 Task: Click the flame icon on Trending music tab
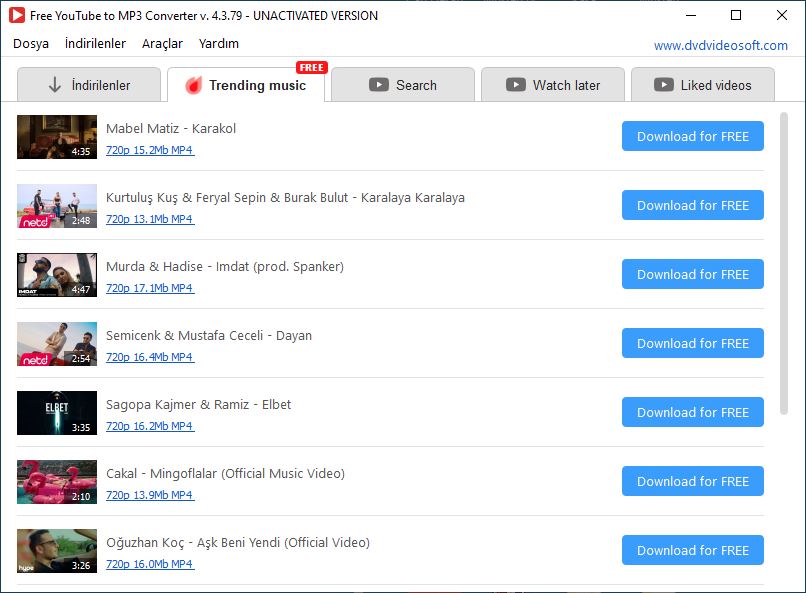point(193,85)
